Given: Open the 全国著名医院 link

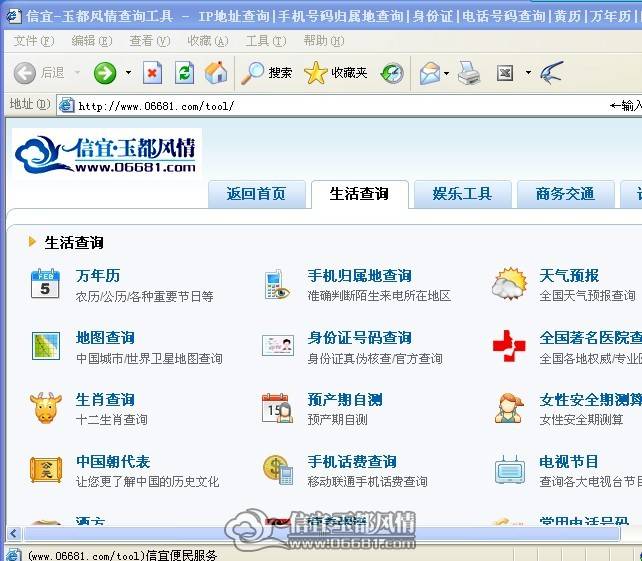Looking at the screenshot, I should [x=590, y=338].
